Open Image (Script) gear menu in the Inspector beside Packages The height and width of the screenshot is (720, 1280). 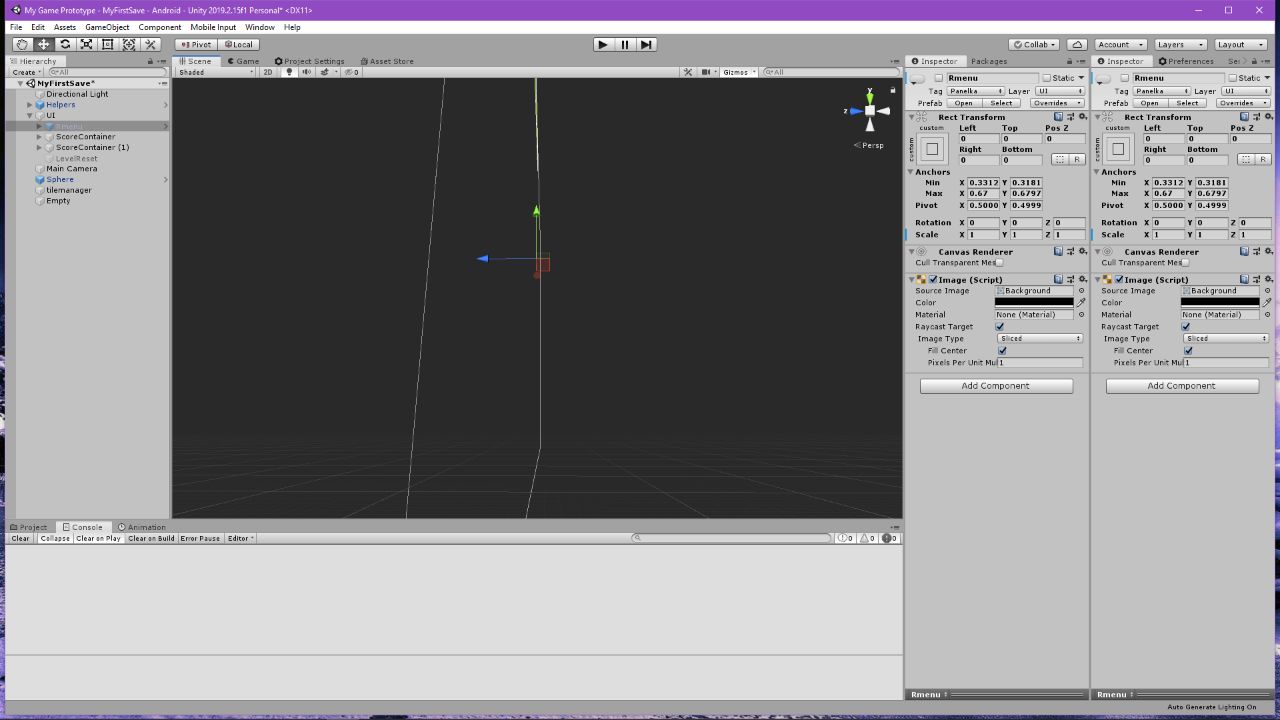tap(1082, 279)
